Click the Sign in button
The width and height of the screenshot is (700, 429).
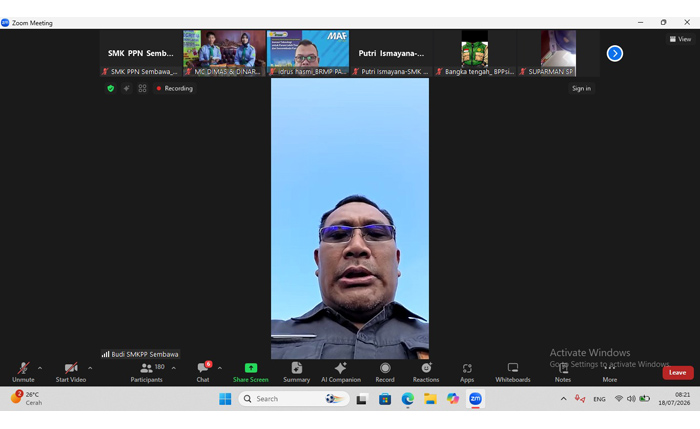pos(581,88)
